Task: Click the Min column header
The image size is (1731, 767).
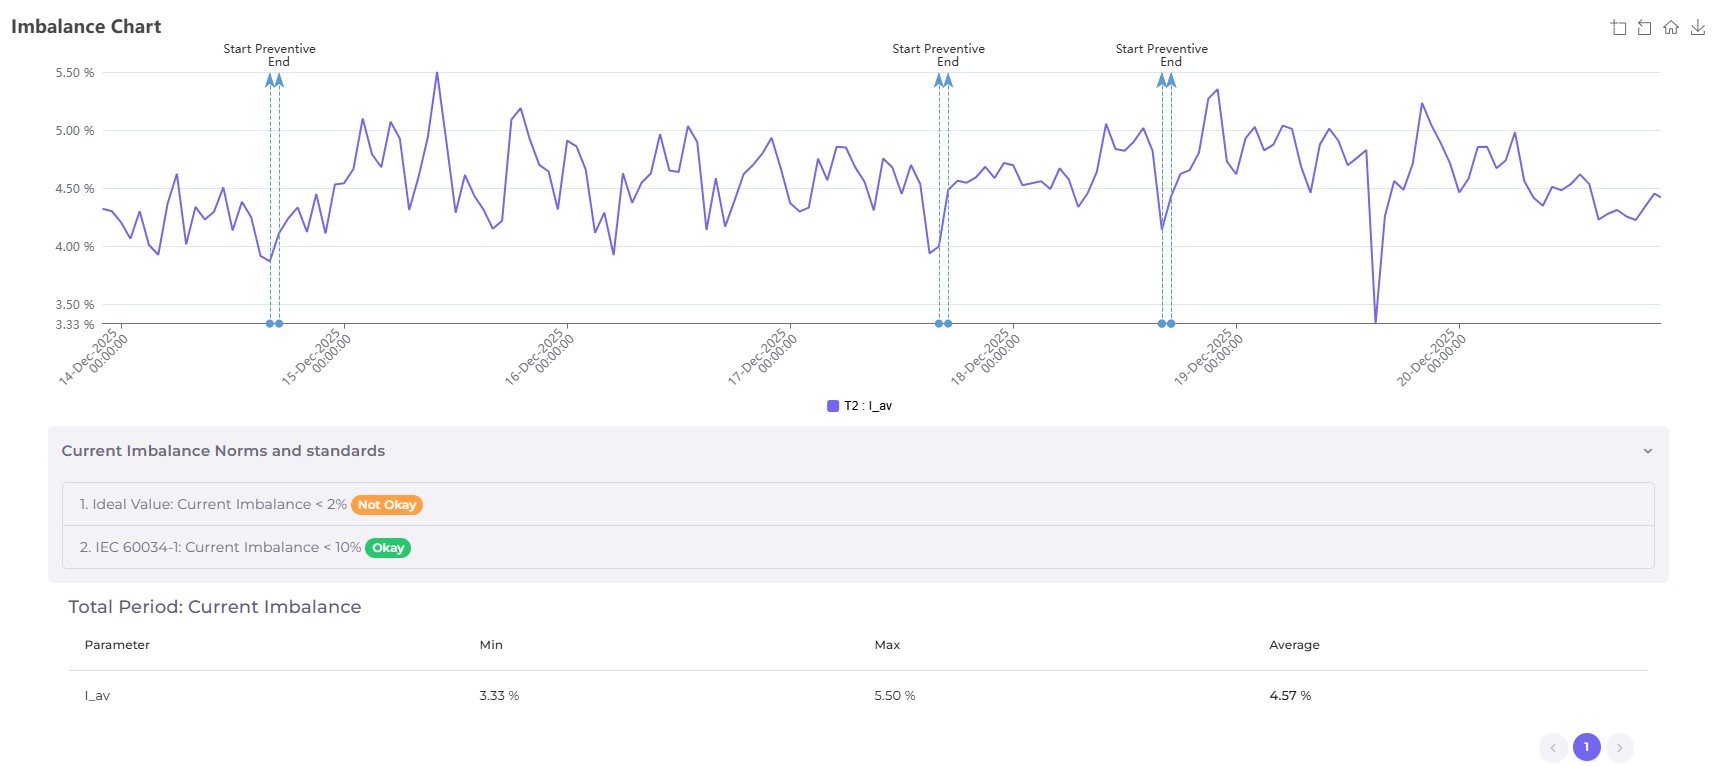Action: [x=491, y=645]
